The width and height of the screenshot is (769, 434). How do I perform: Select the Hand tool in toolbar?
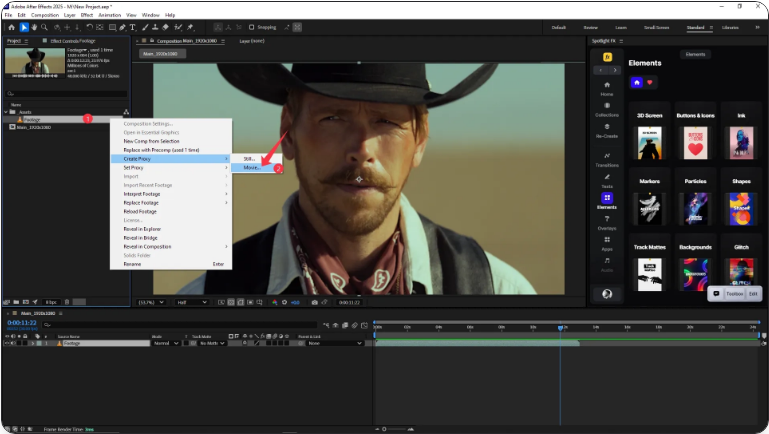36,27
